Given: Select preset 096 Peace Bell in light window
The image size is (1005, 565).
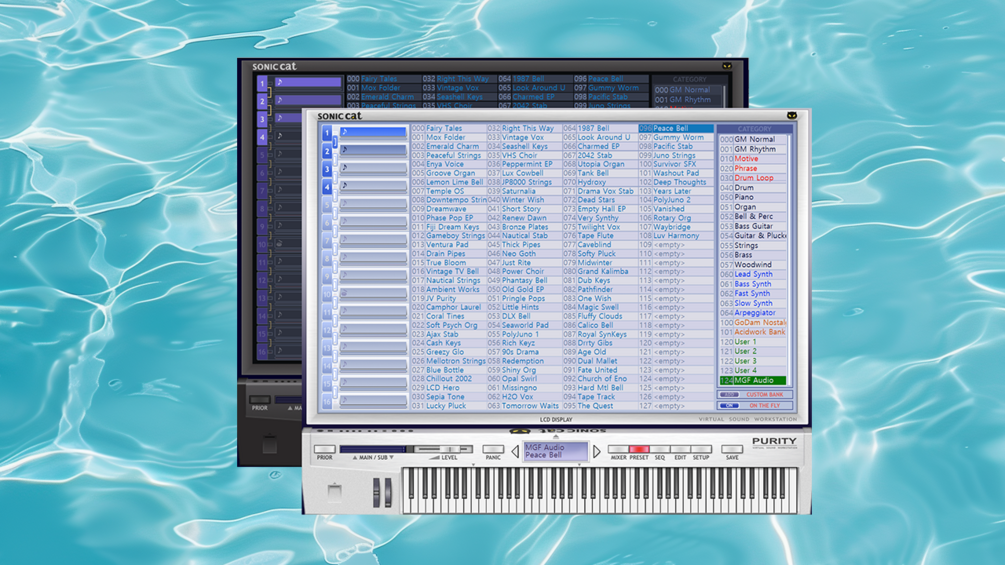Looking at the screenshot, I should [676, 128].
